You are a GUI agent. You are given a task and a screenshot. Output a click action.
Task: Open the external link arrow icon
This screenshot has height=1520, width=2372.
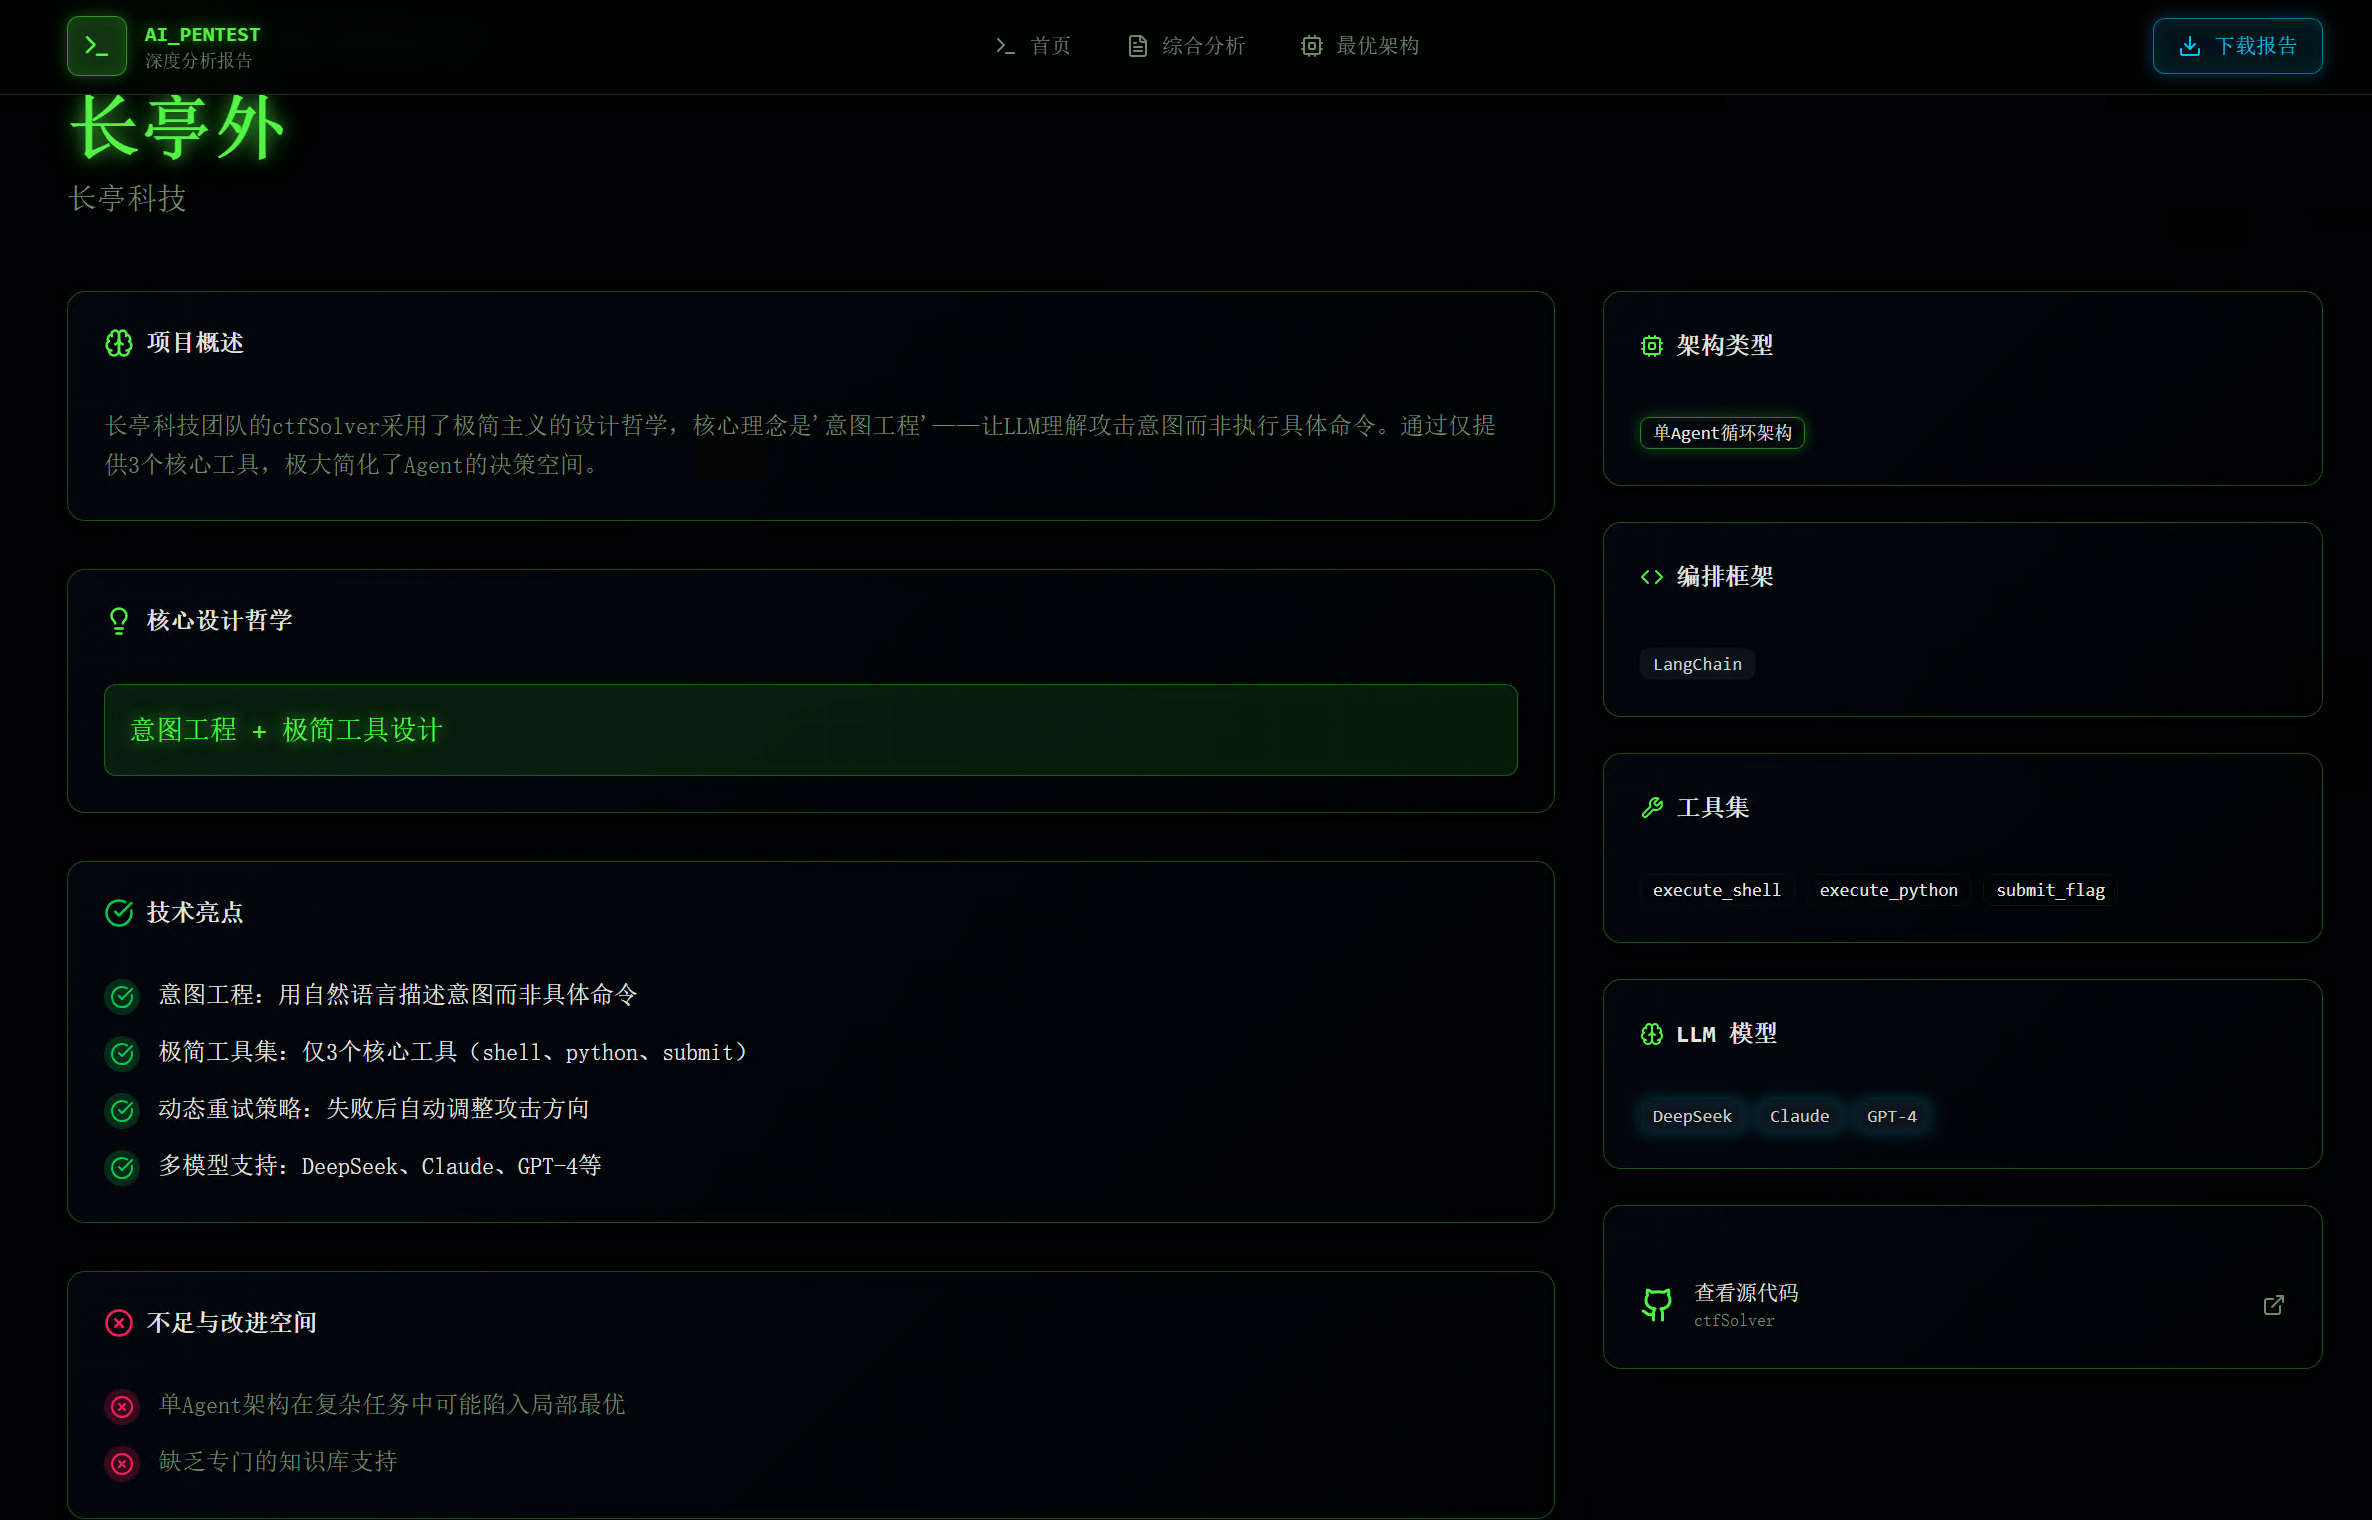click(x=2273, y=1305)
